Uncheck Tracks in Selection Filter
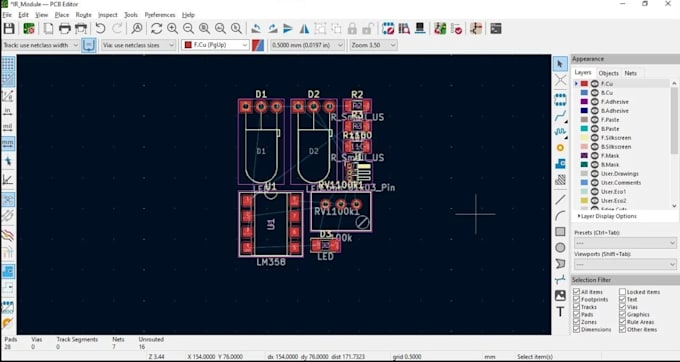Image resolution: width=680 pixels, height=362 pixels. [576, 307]
